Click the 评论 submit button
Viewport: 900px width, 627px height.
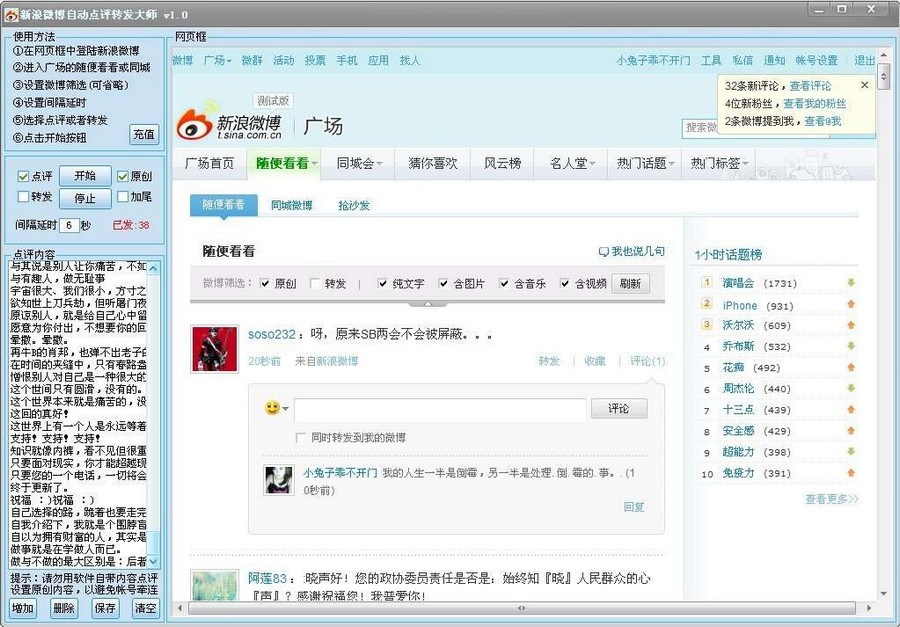click(x=619, y=408)
